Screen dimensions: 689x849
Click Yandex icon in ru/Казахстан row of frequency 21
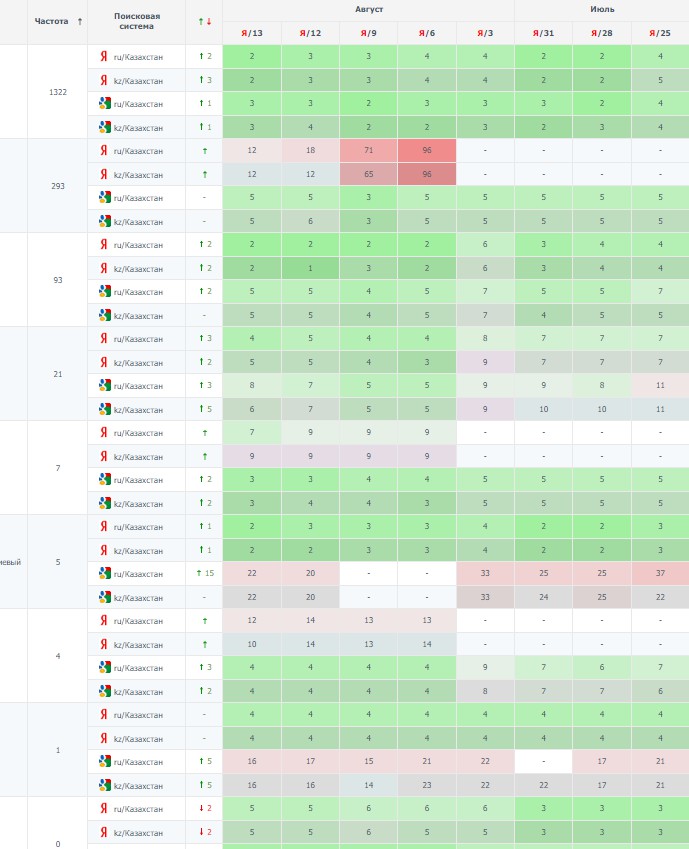click(103, 338)
